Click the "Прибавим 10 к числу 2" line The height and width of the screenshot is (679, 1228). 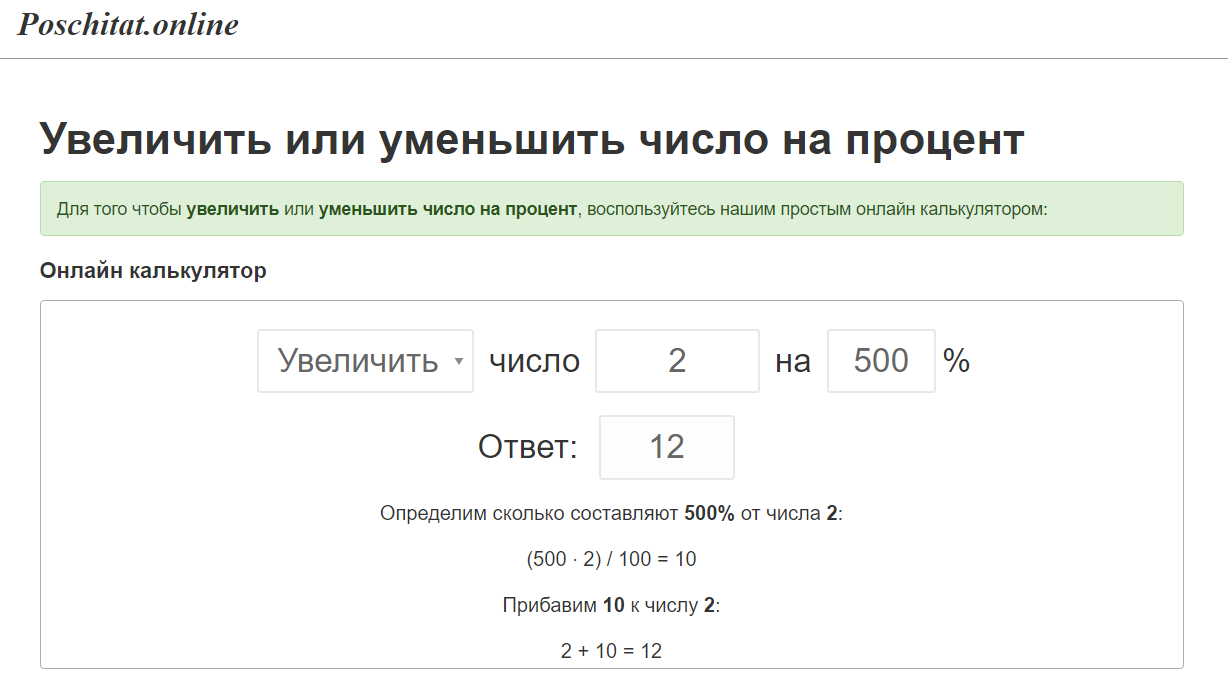pyautogui.click(x=611, y=605)
